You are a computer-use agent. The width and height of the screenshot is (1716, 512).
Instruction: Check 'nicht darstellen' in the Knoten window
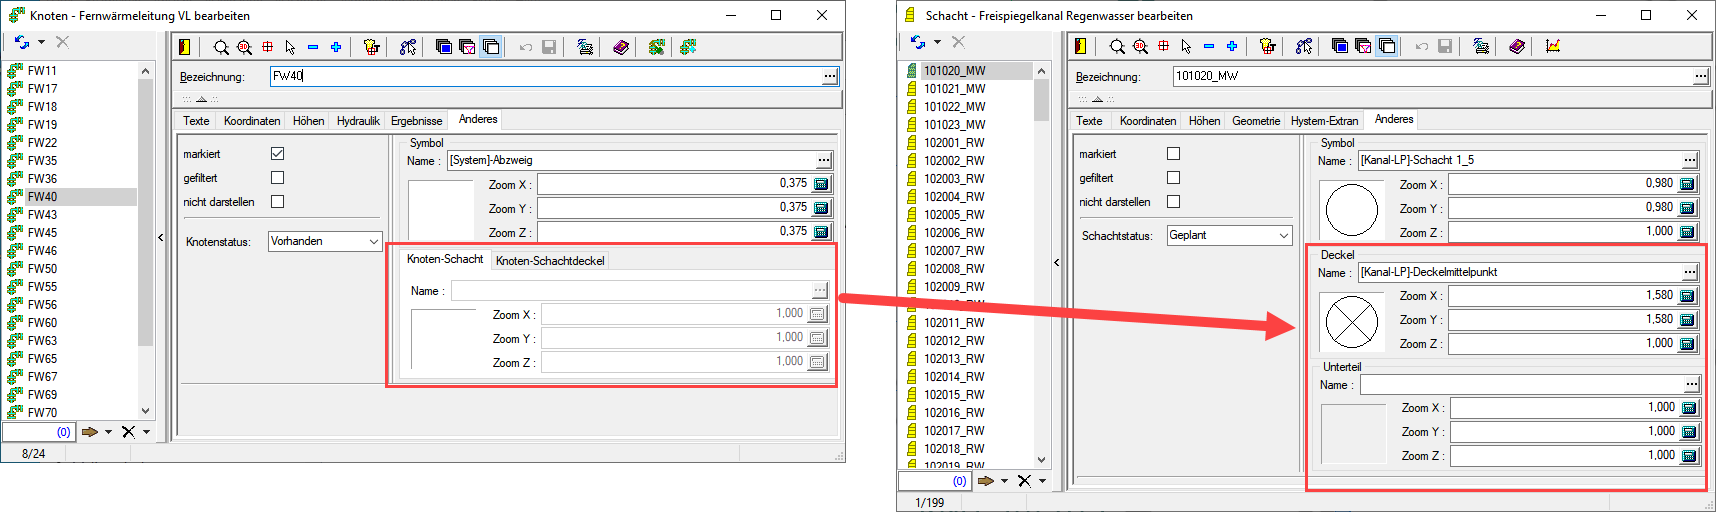[278, 202]
